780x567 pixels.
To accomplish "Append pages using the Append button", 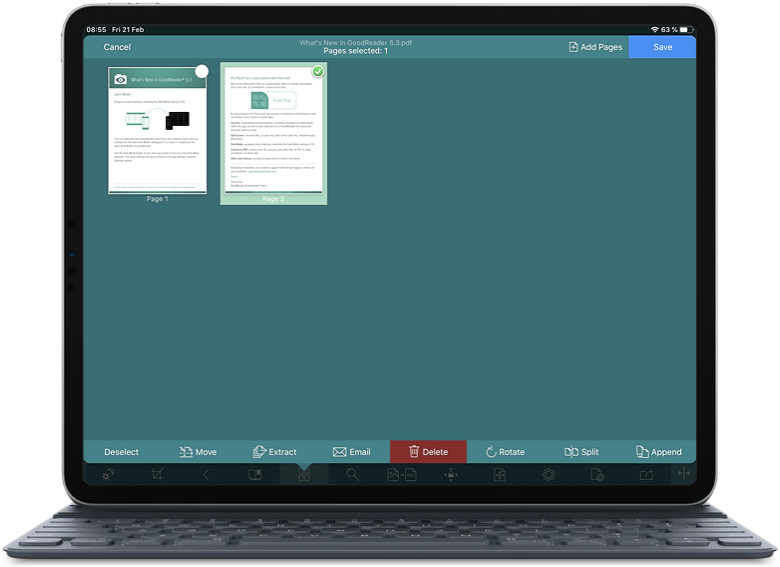I will 658,452.
